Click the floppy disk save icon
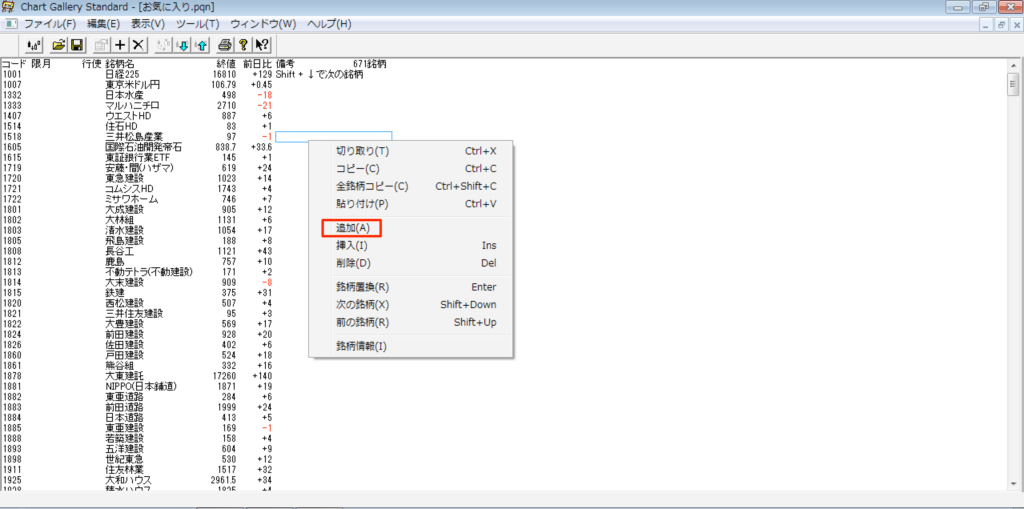Image resolution: width=1024 pixels, height=509 pixels. (76, 45)
